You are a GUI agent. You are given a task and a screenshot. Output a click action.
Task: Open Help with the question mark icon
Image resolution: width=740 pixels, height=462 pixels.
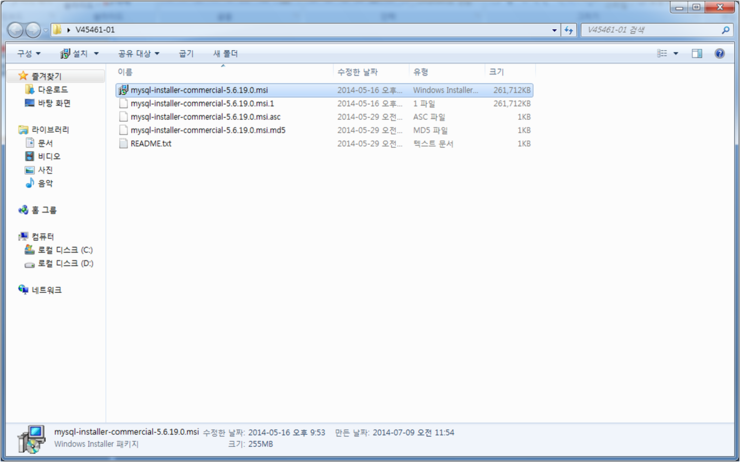click(x=719, y=53)
